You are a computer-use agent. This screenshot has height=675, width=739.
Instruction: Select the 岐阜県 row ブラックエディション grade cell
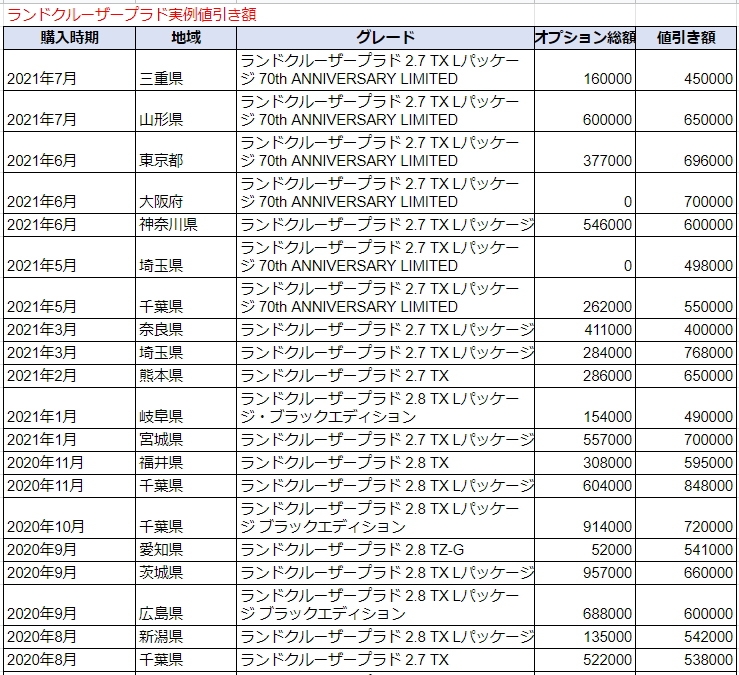(x=385, y=408)
